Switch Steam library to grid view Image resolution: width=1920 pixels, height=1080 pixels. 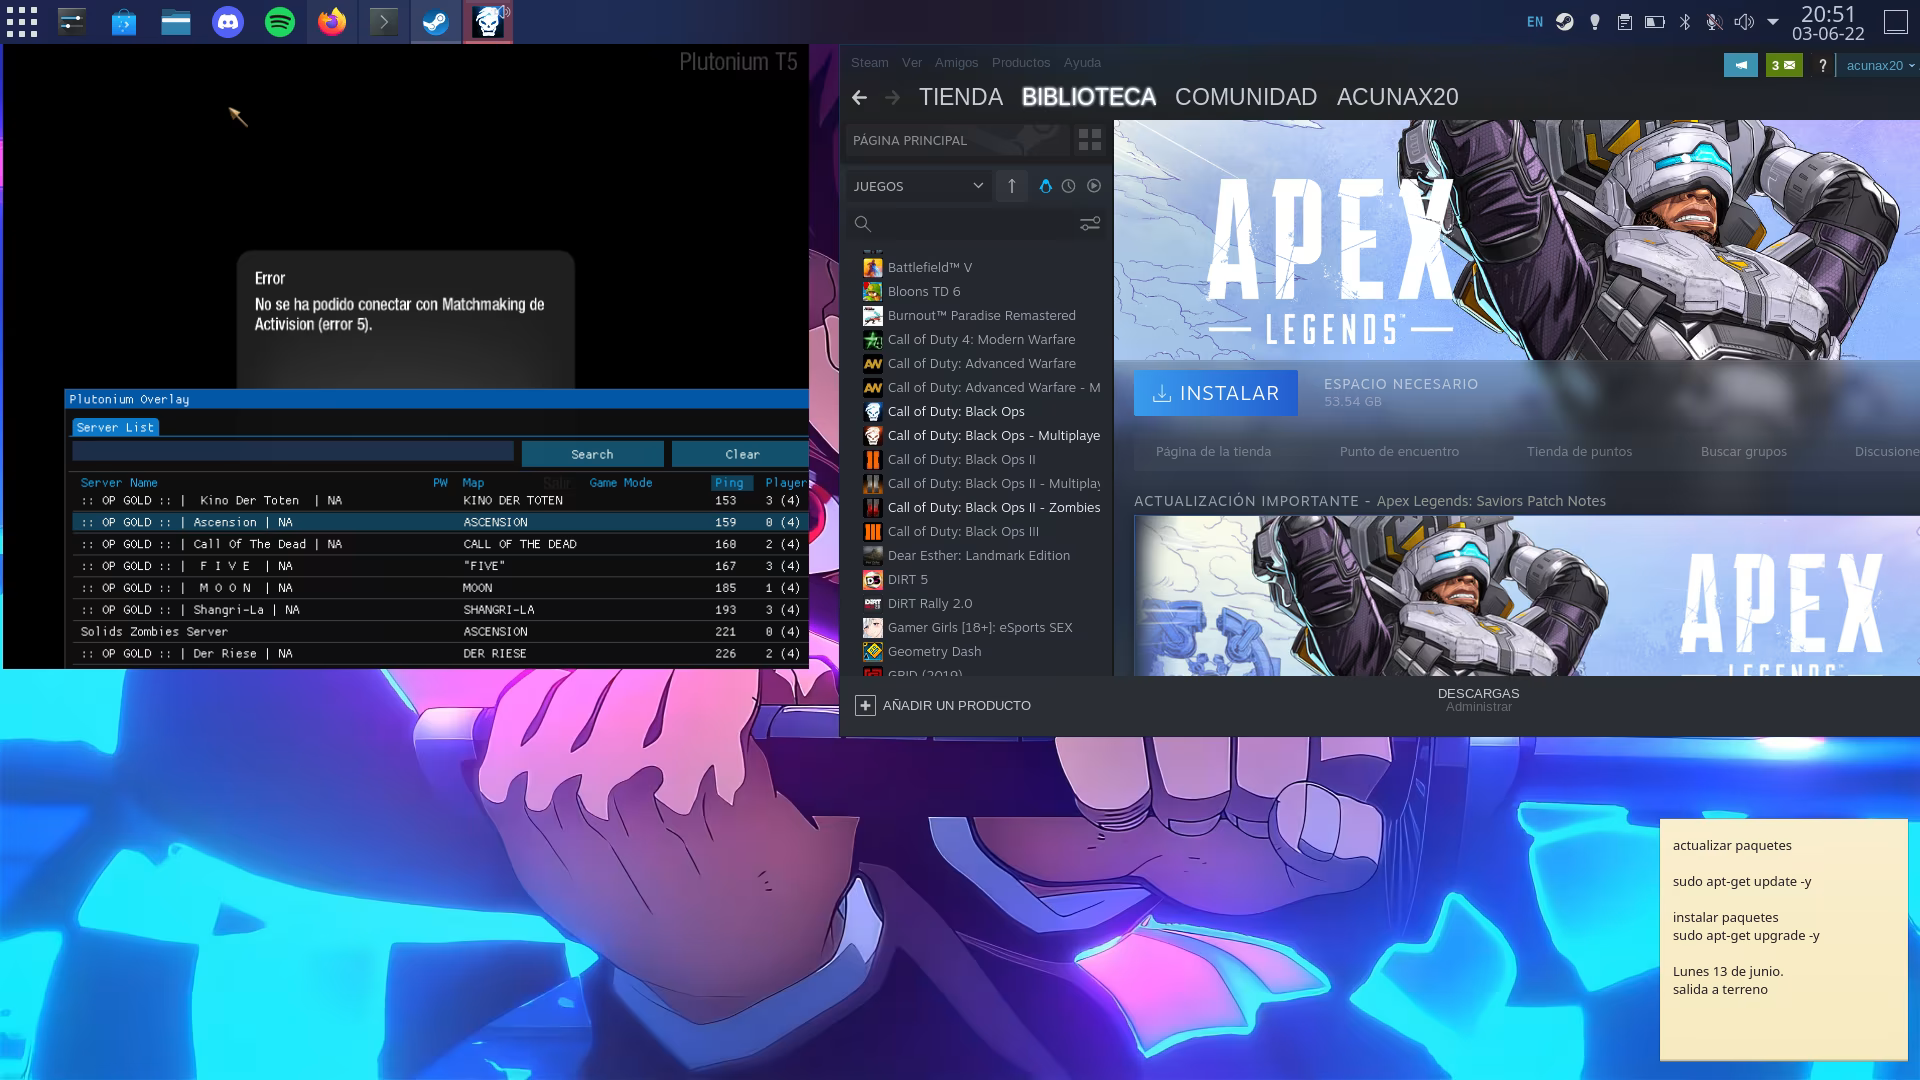tap(1090, 140)
